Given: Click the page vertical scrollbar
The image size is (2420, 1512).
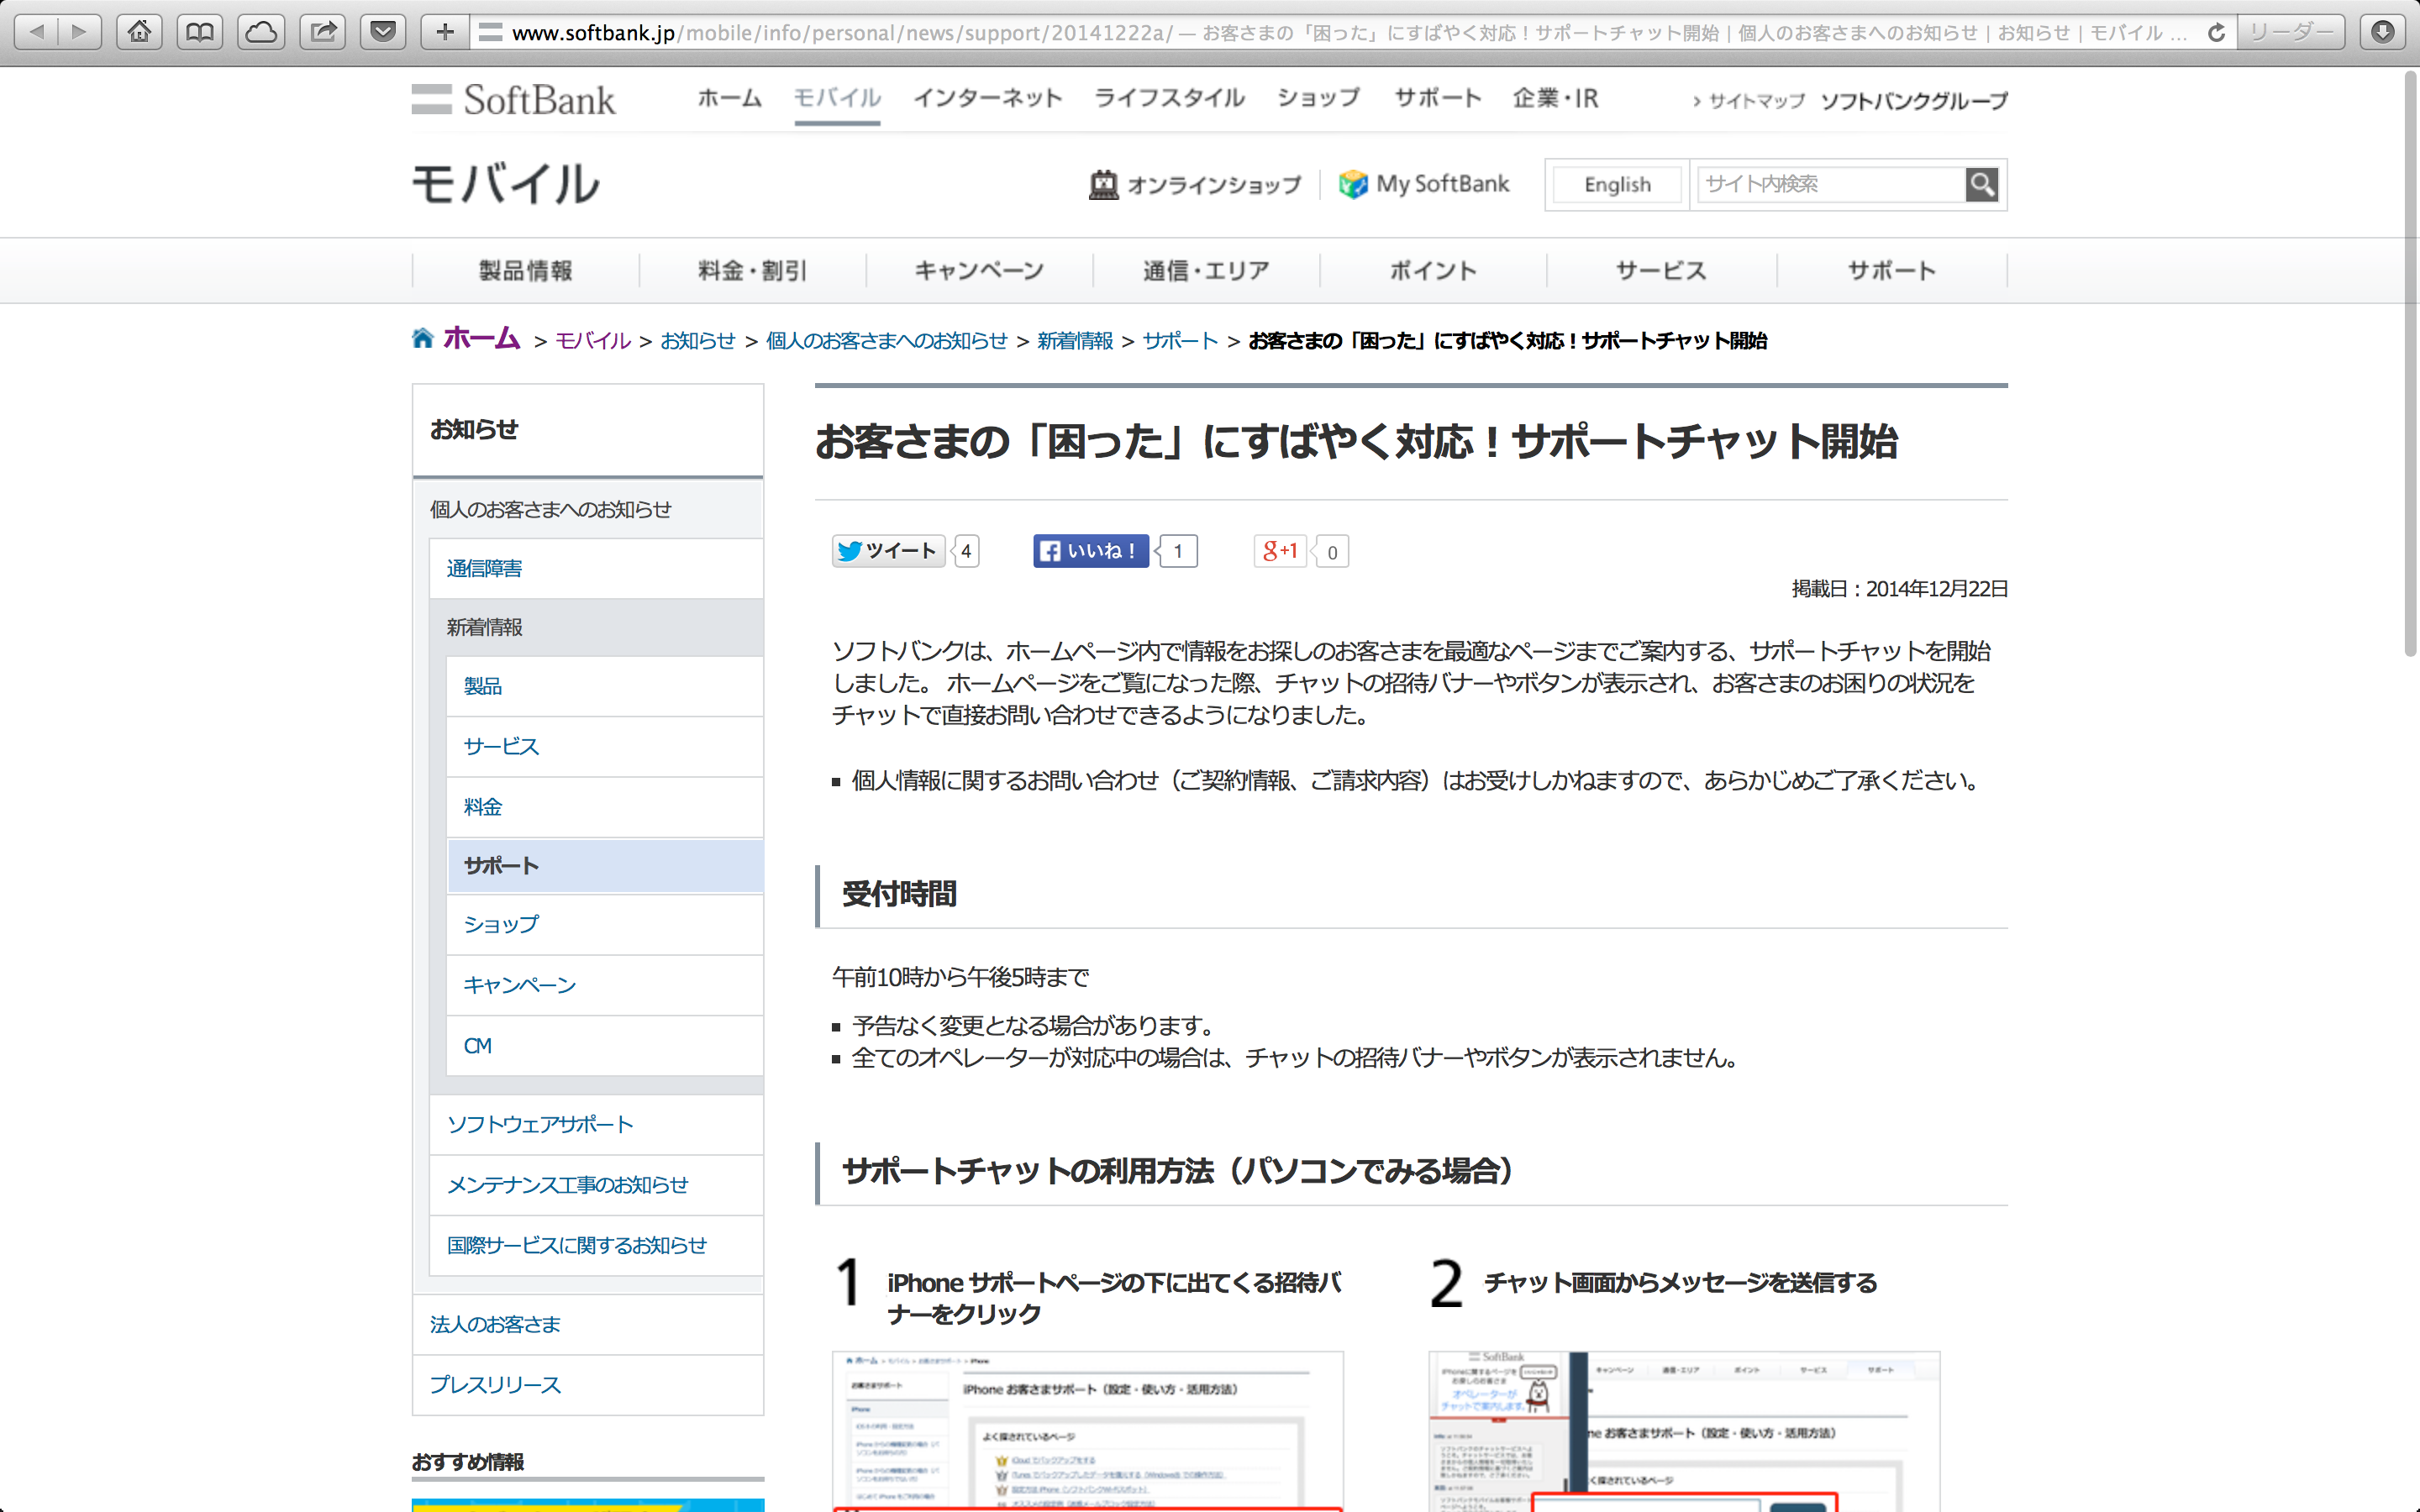Looking at the screenshot, I should click(2410, 365).
